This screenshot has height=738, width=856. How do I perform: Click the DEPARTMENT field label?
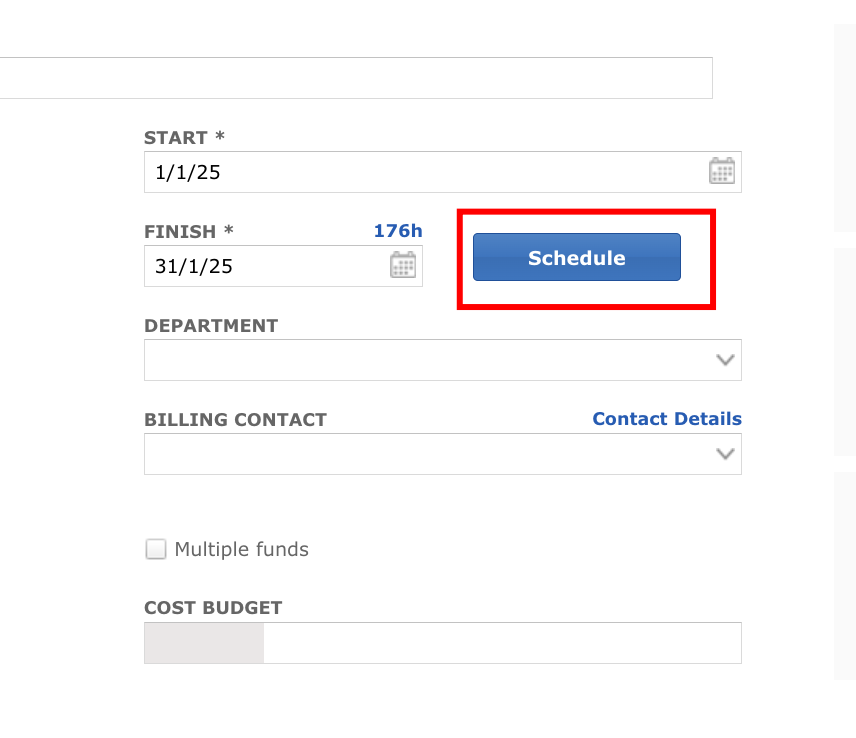pos(211,325)
